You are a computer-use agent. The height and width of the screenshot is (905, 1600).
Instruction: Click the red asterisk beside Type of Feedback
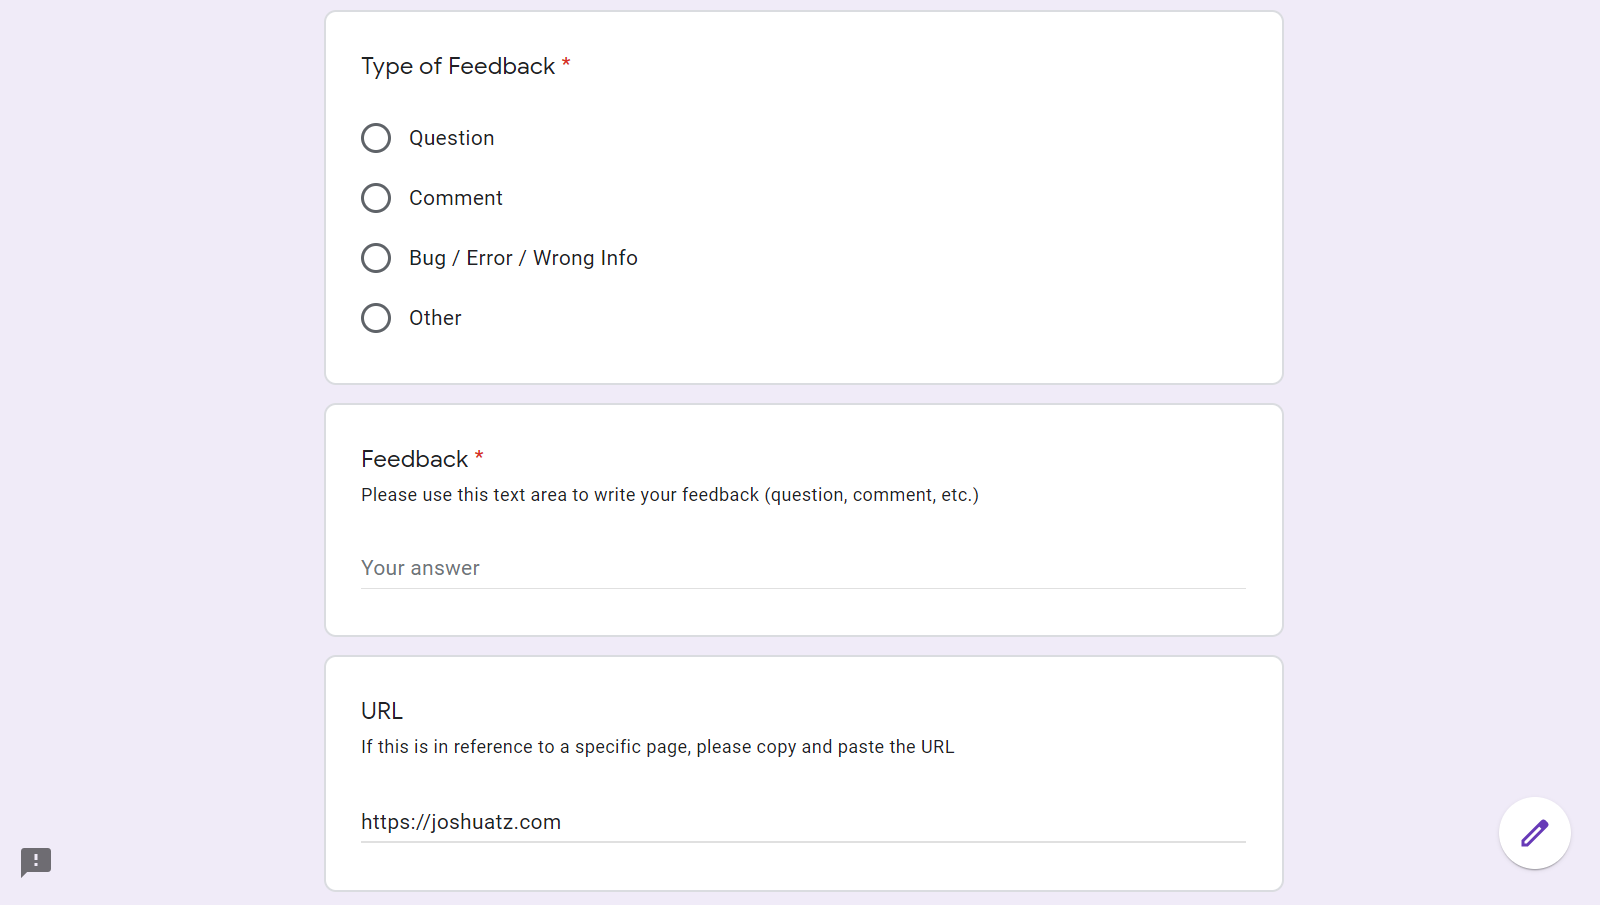566,64
